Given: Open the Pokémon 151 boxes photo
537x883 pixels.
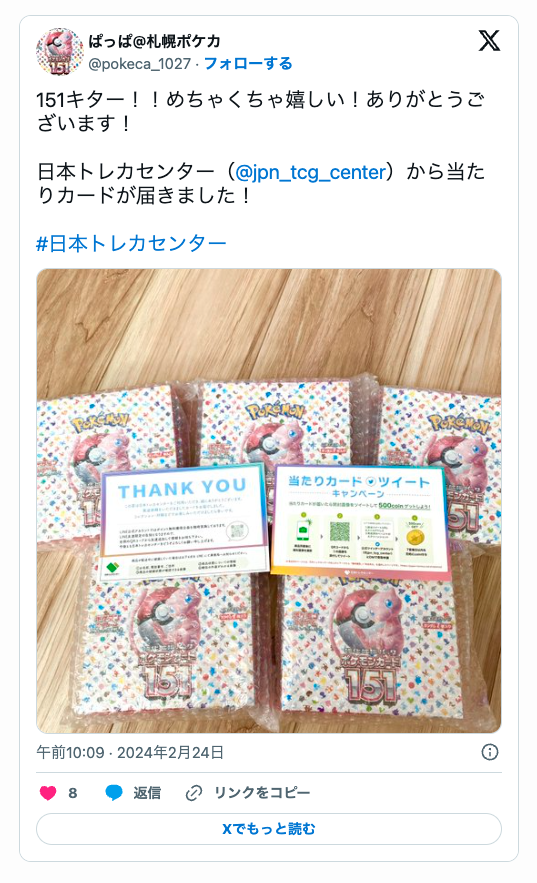Looking at the screenshot, I should pos(268,501).
